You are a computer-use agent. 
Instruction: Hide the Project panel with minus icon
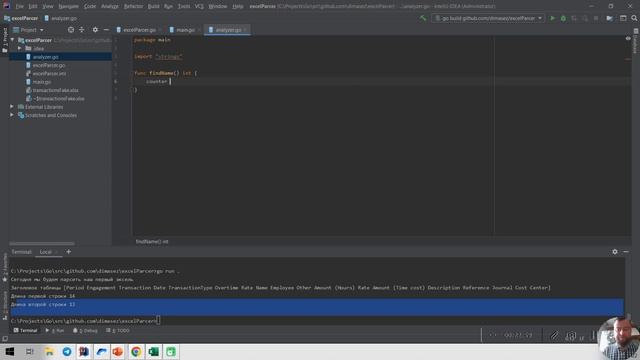106,30
